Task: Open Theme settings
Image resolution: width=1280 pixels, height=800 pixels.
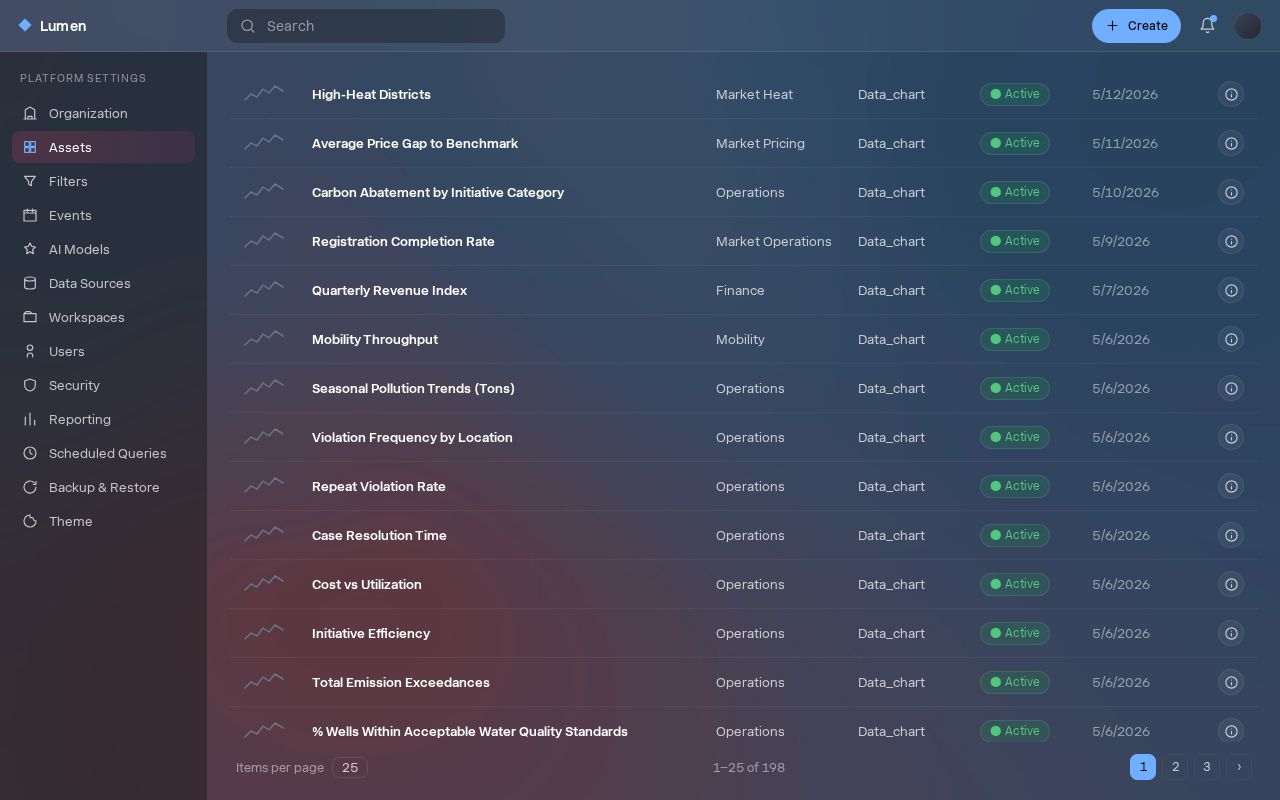Action: pos(103,521)
